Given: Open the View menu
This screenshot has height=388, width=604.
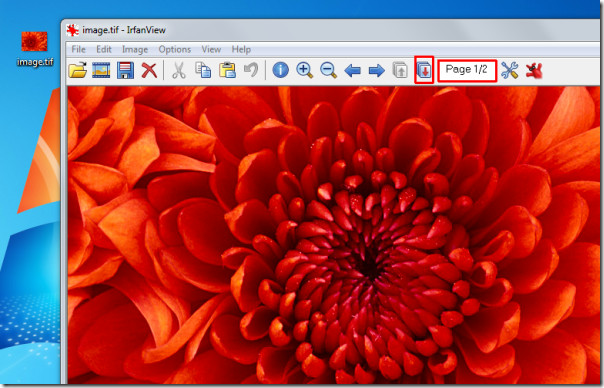Looking at the screenshot, I should point(211,49).
